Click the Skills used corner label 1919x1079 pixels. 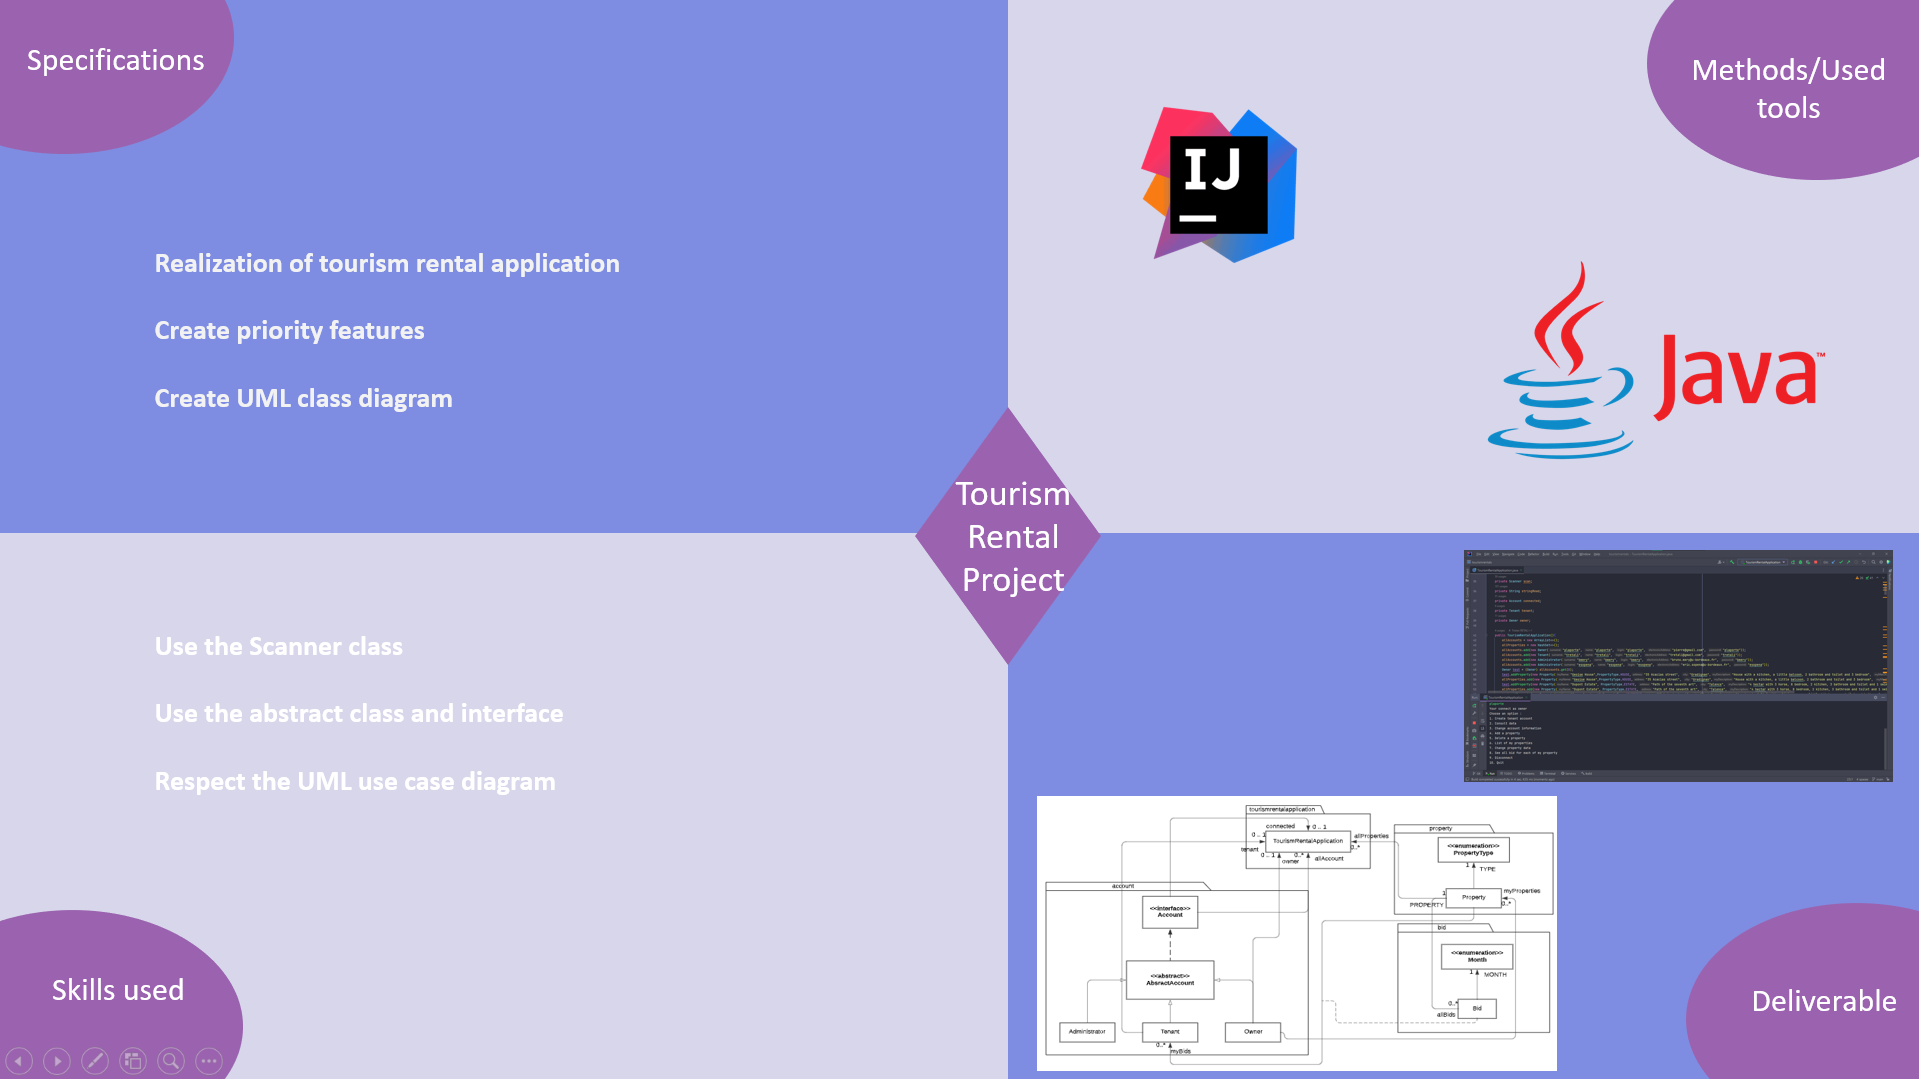tap(118, 990)
